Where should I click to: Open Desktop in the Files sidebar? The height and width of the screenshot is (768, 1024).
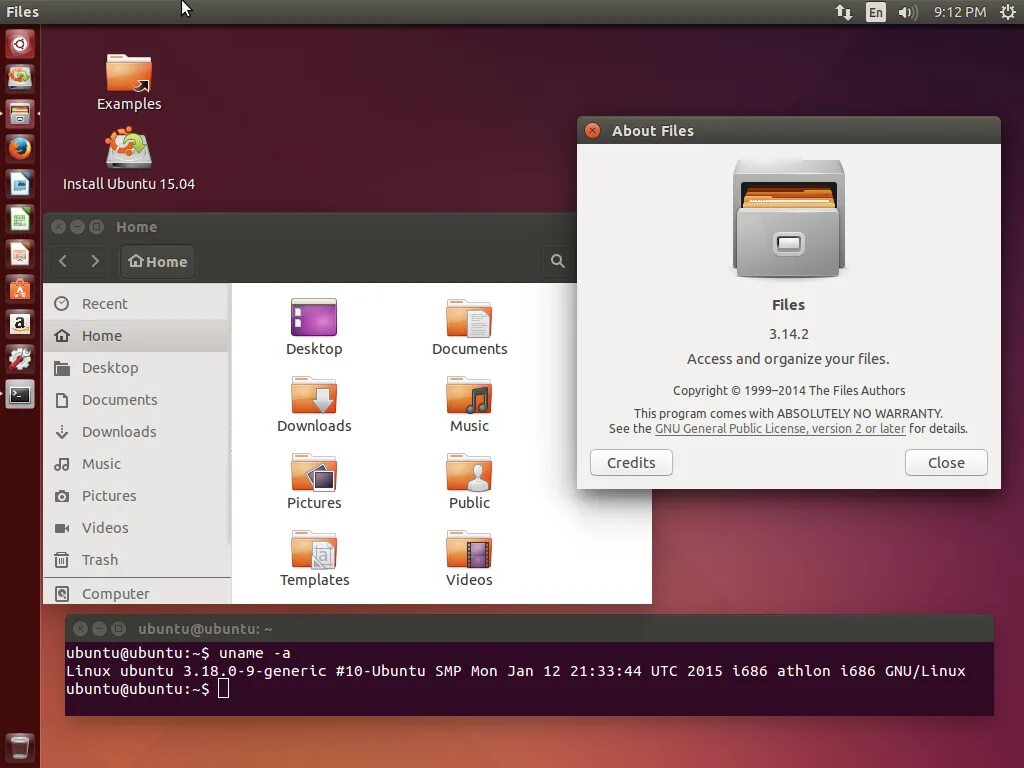click(x=136, y=368)
